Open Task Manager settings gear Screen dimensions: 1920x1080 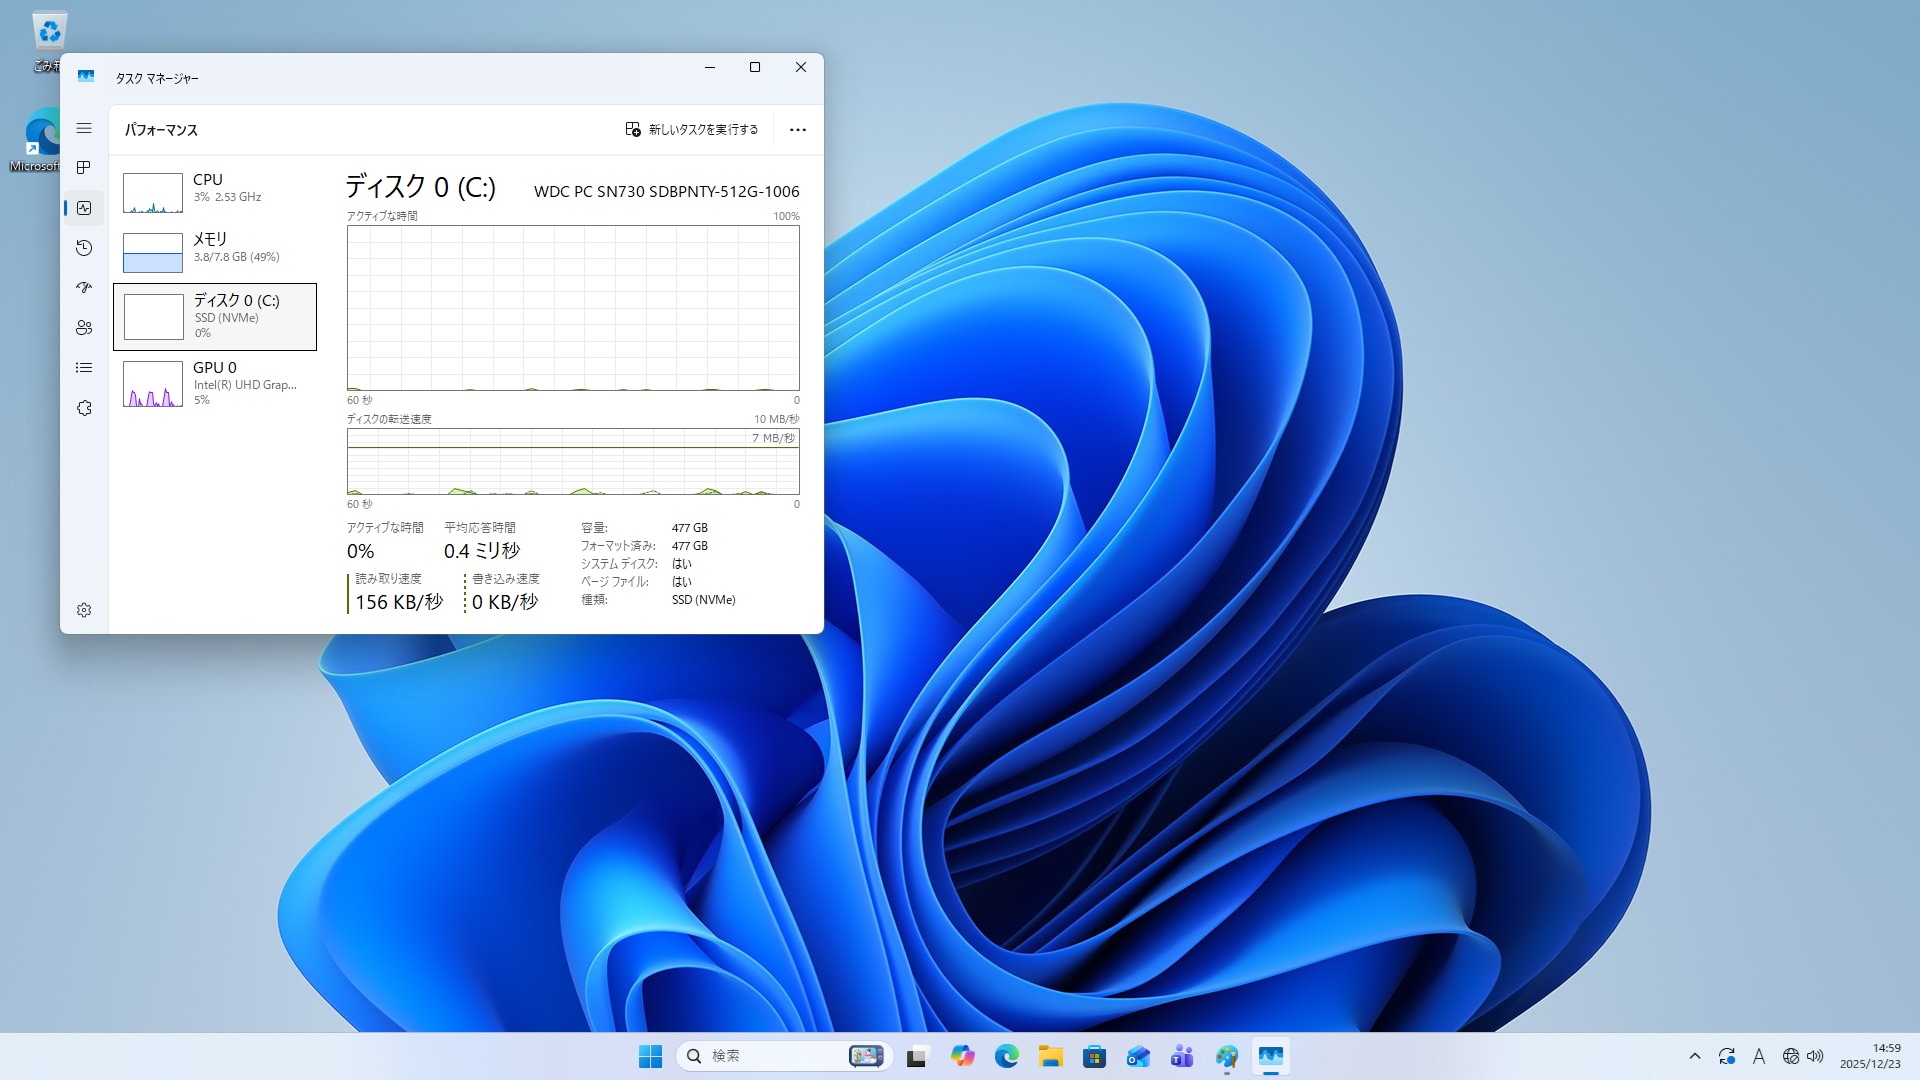pyautogui.click(x=84, y=610)
